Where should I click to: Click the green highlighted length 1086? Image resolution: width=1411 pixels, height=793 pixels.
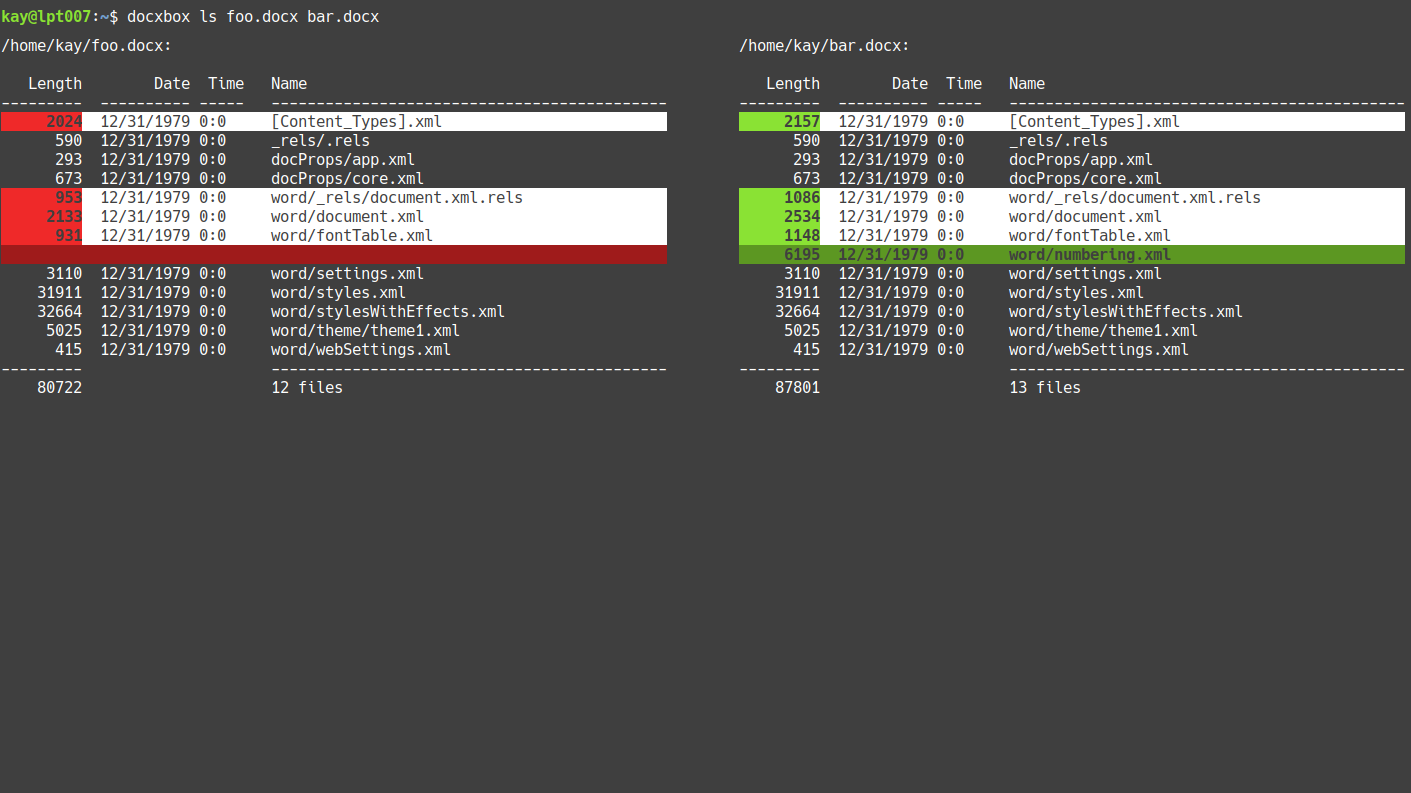802,198
